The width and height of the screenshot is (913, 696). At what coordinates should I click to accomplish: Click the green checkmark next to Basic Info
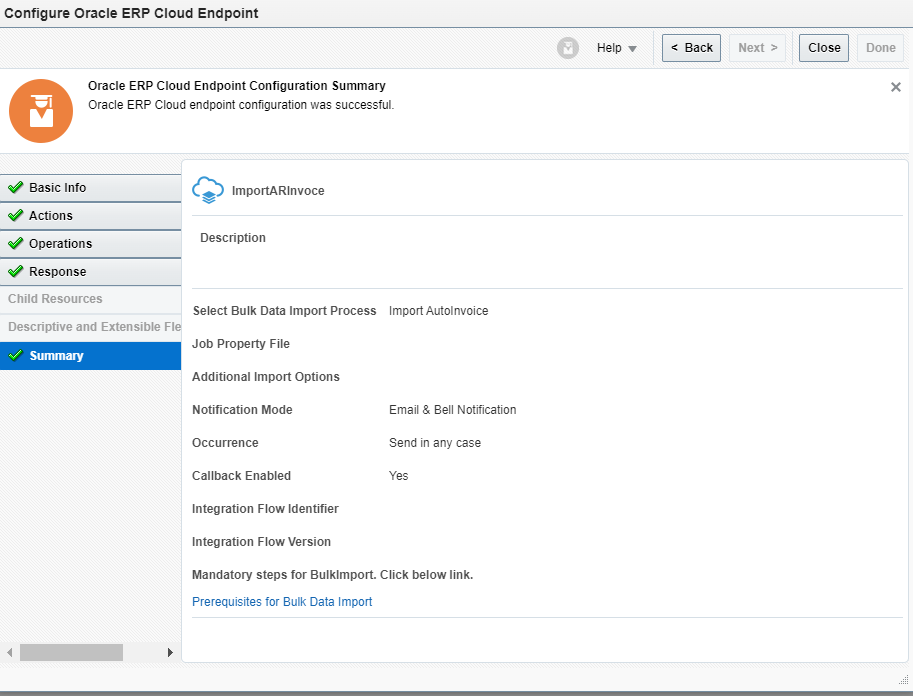tap(17, 187)
